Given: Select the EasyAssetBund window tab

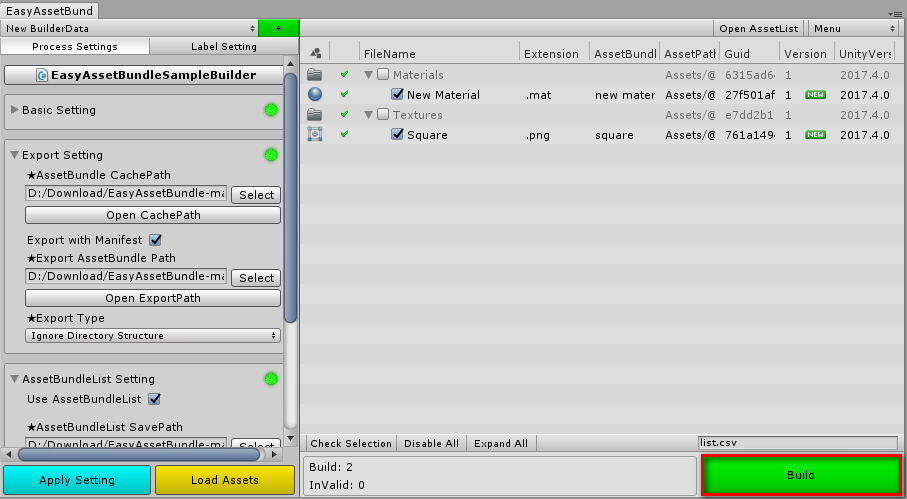Looking at the screenshot, I should pyautogui.click(x=49, y=10).
